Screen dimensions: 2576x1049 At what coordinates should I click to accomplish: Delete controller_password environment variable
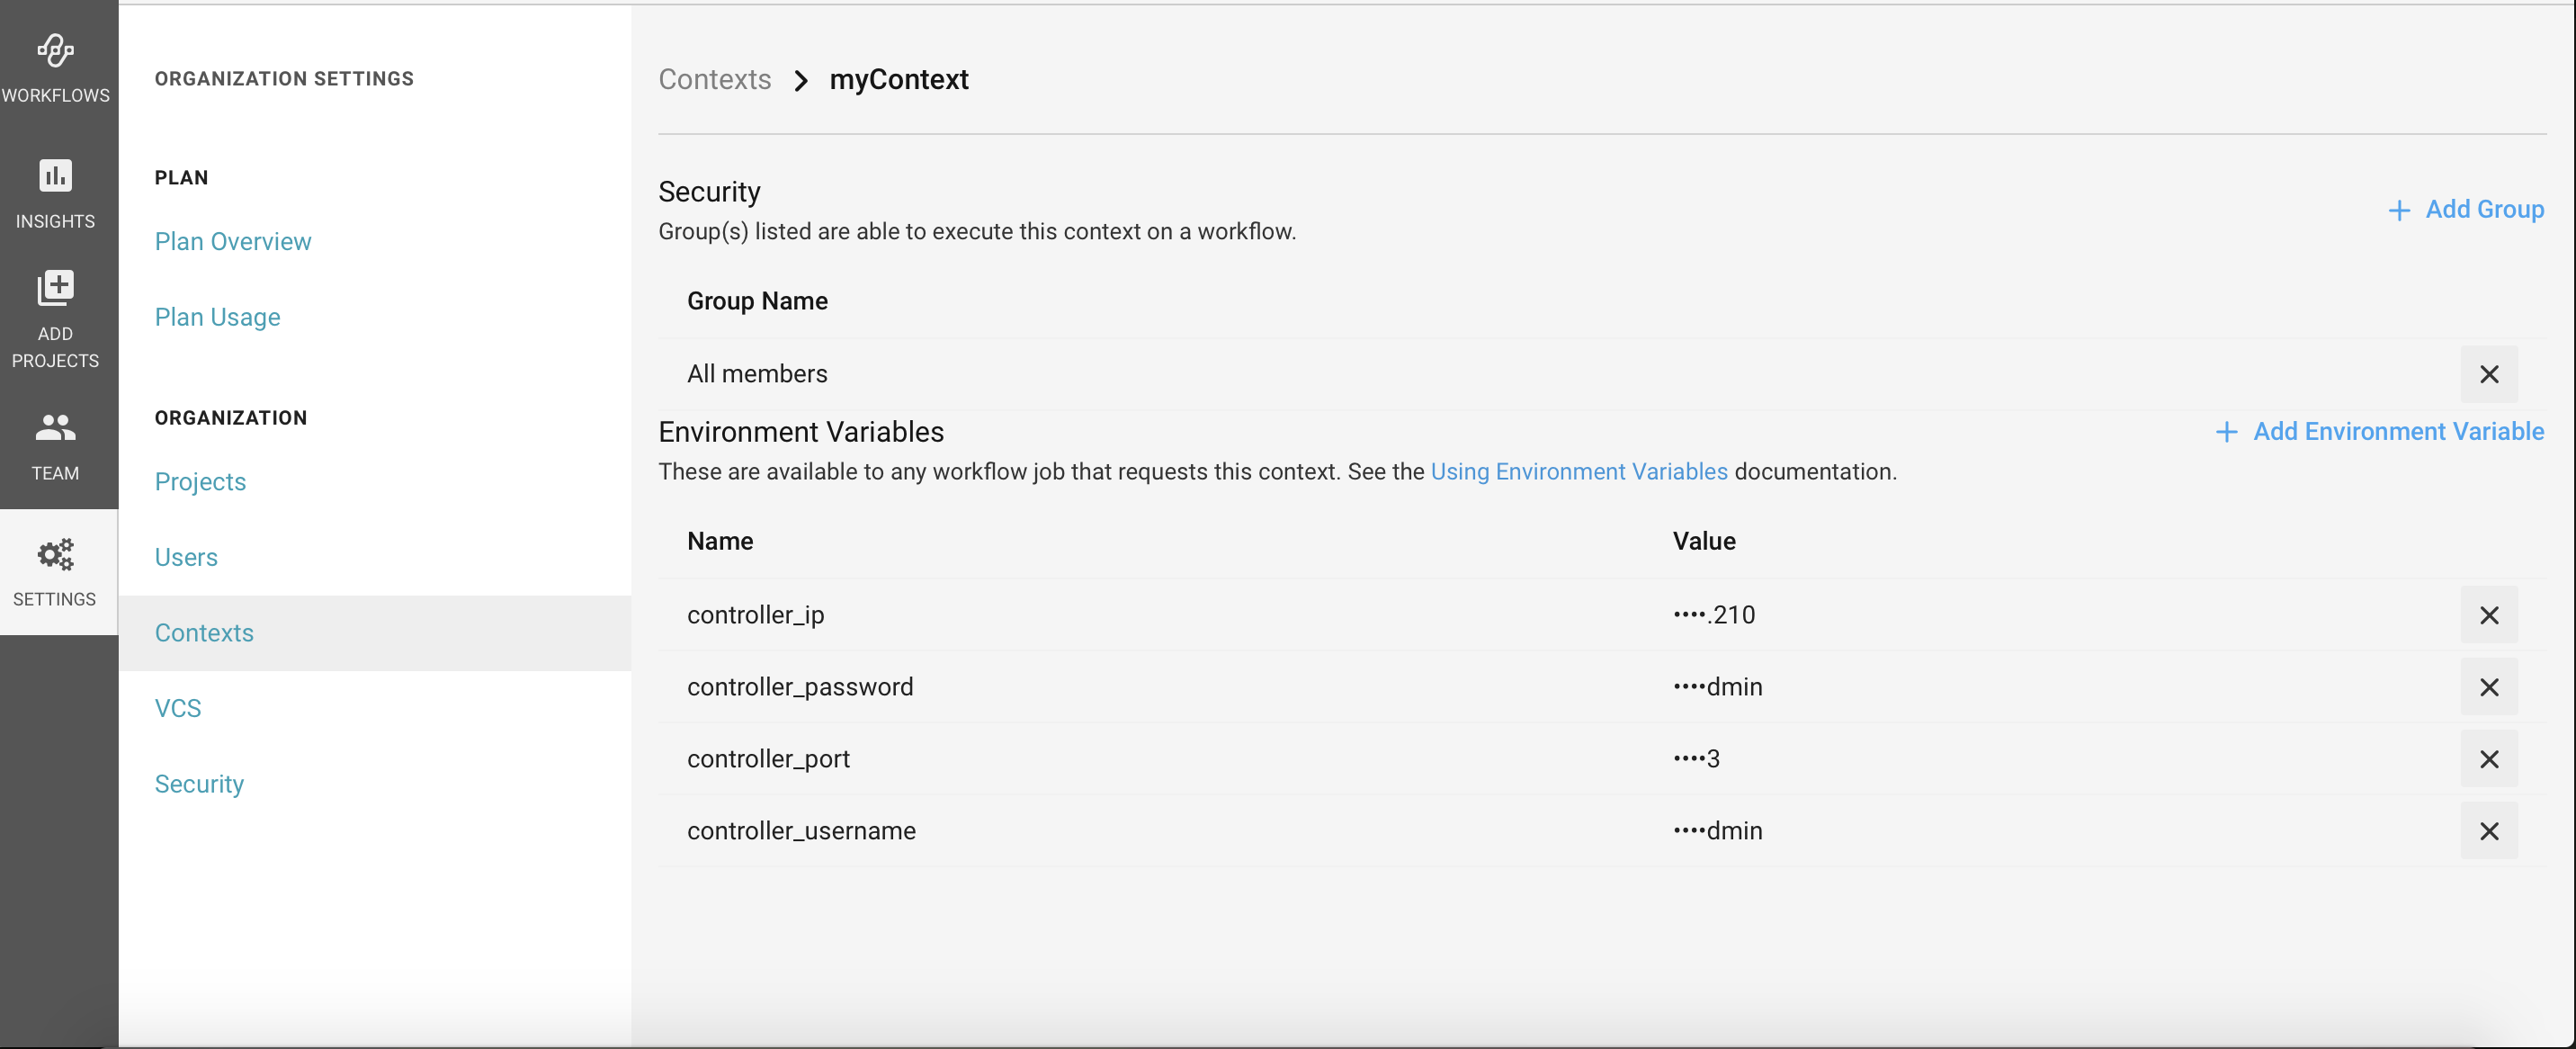coord(2489,687)
